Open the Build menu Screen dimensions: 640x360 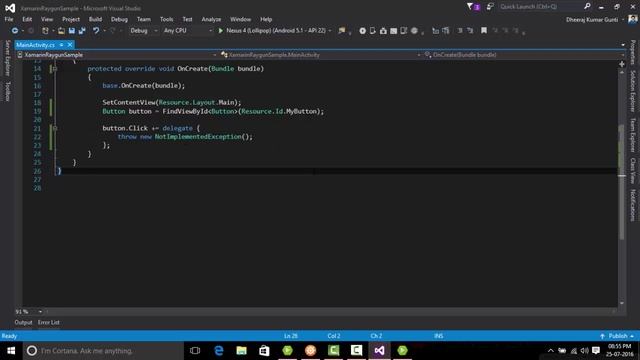pos(96,19)
